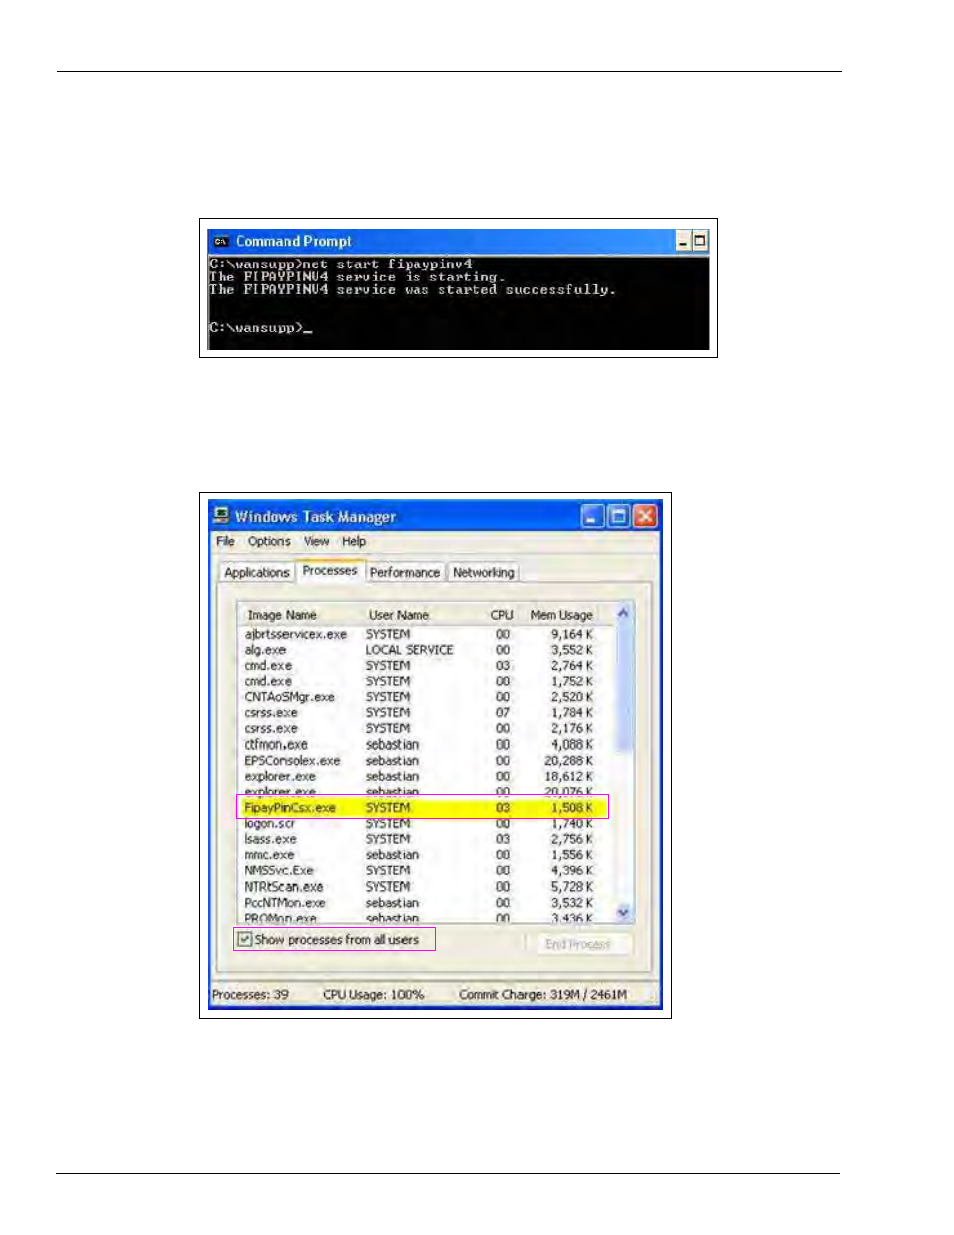Open the Options menu
Viewport: 954px width, 1235px height.
[269, 541]
